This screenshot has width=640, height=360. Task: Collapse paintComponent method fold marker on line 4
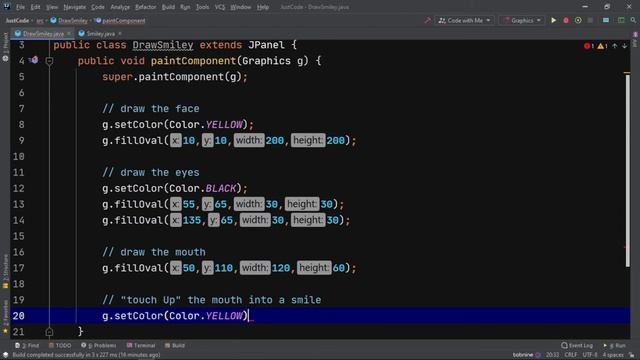click(49, 61)
